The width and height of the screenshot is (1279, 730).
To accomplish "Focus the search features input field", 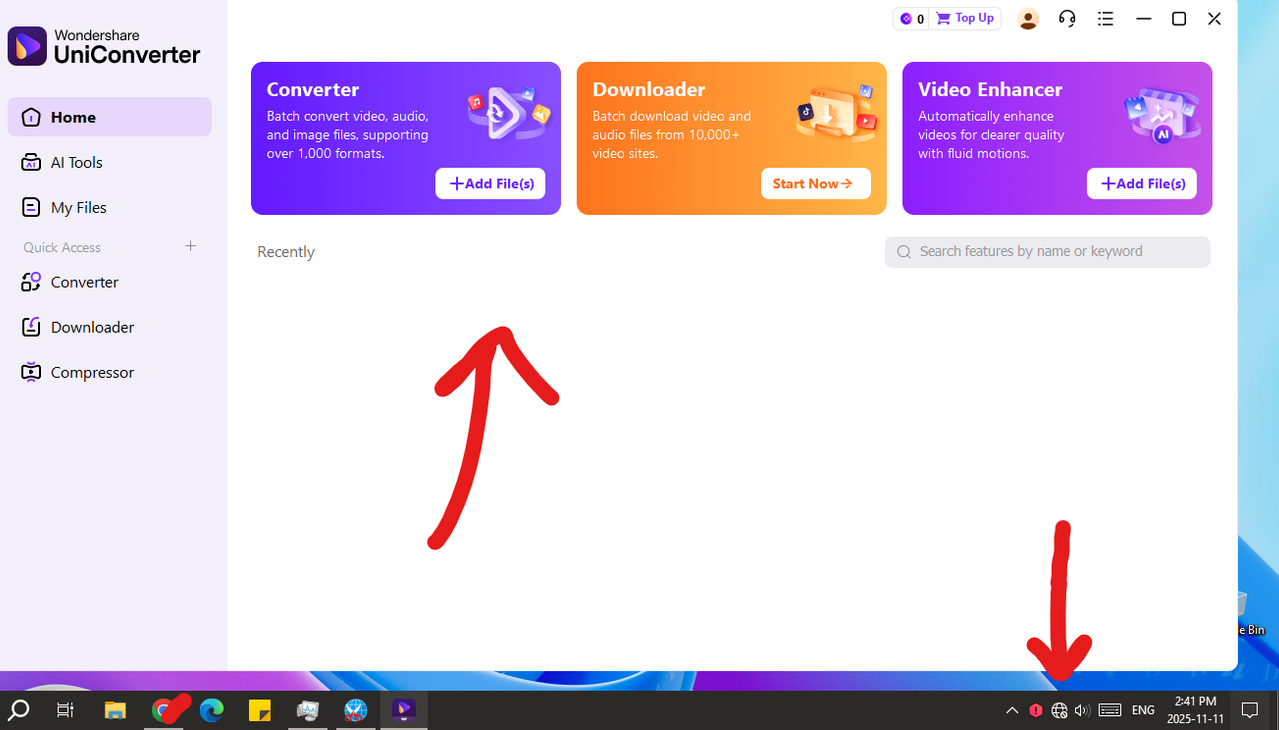I will tap(1047, 252).
